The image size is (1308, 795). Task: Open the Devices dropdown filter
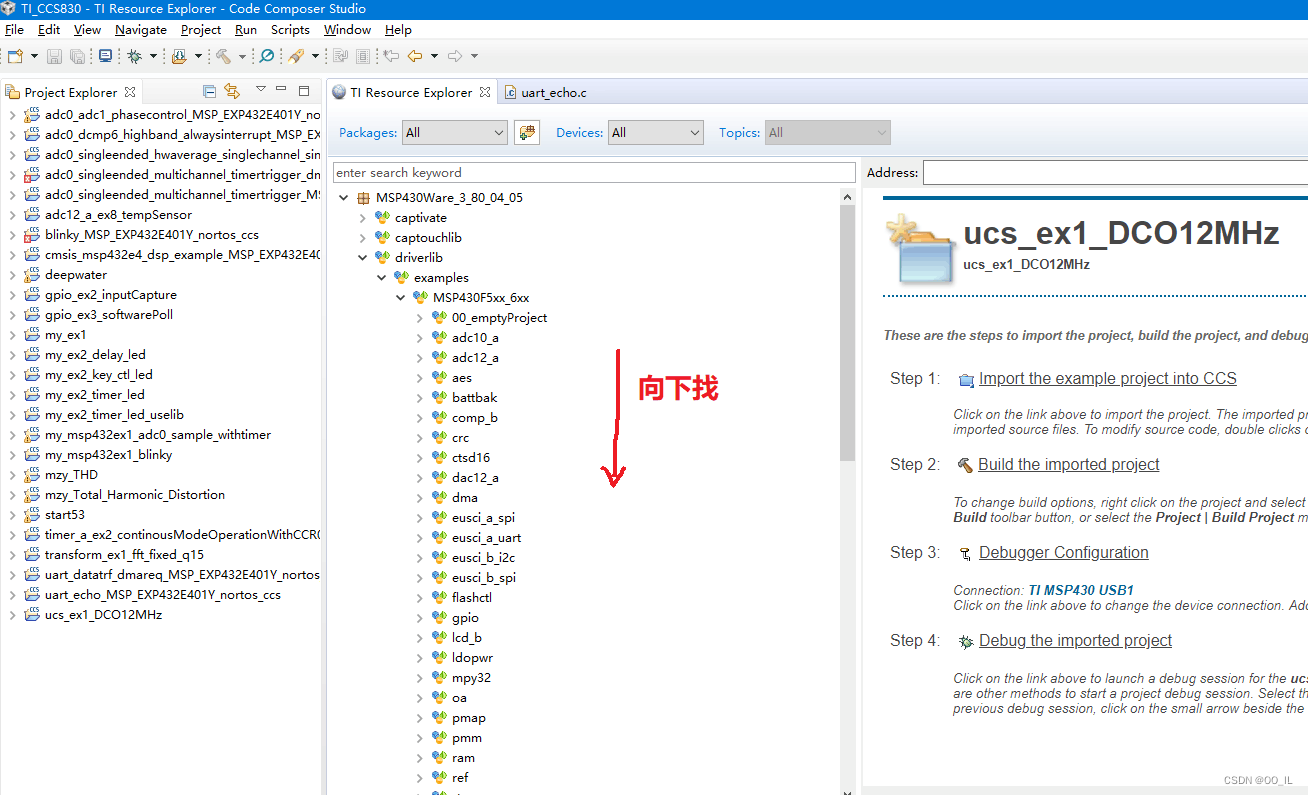pyautogui.click(x=655, y=132)
